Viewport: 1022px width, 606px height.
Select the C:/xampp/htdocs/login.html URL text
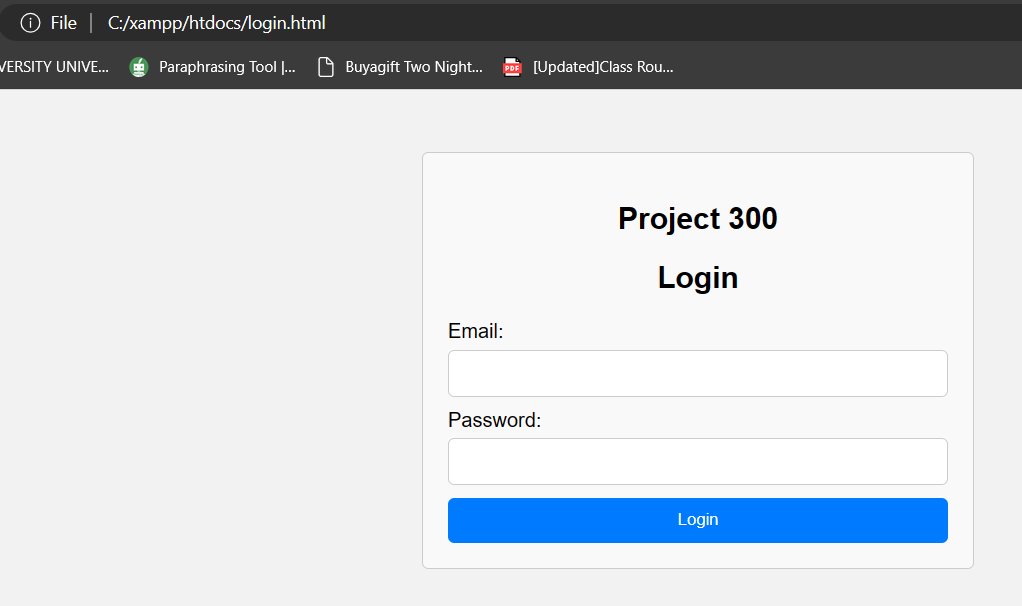pyautogui.click(x=216, y=23)
